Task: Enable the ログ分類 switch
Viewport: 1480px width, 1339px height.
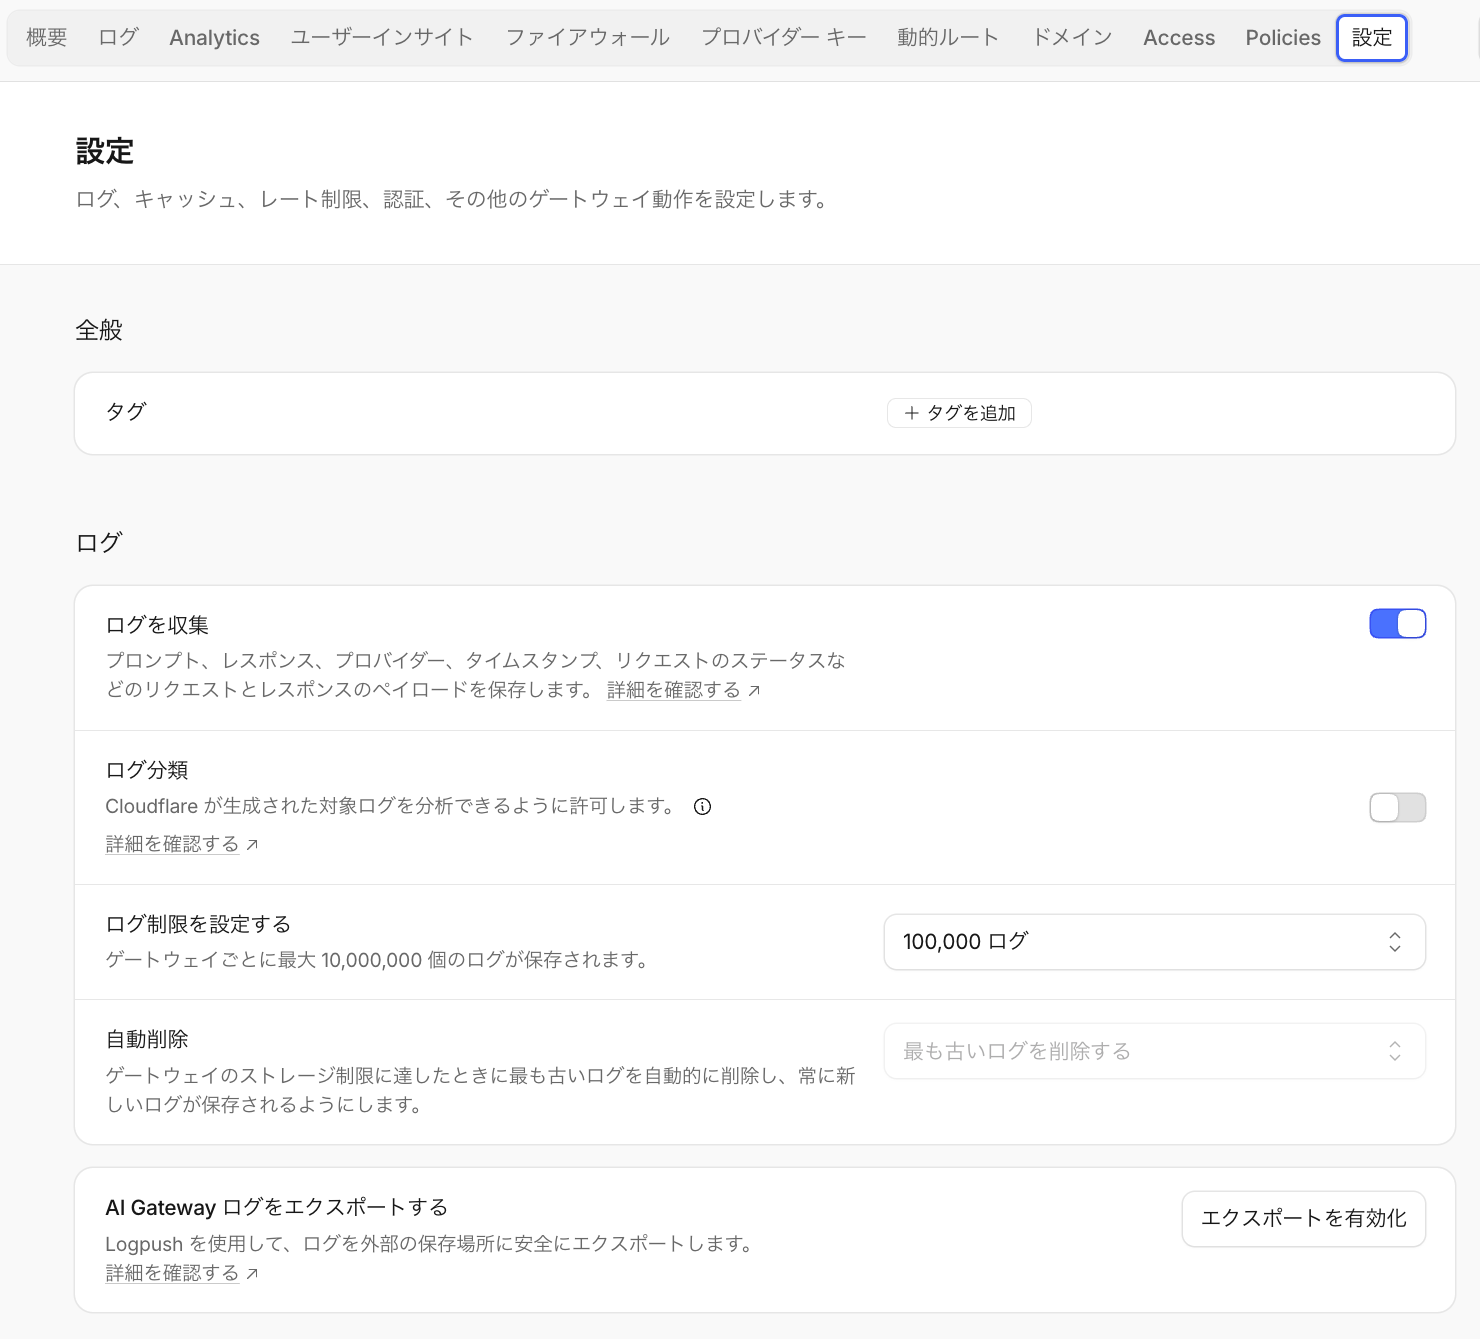Action: coord(1397,808)
